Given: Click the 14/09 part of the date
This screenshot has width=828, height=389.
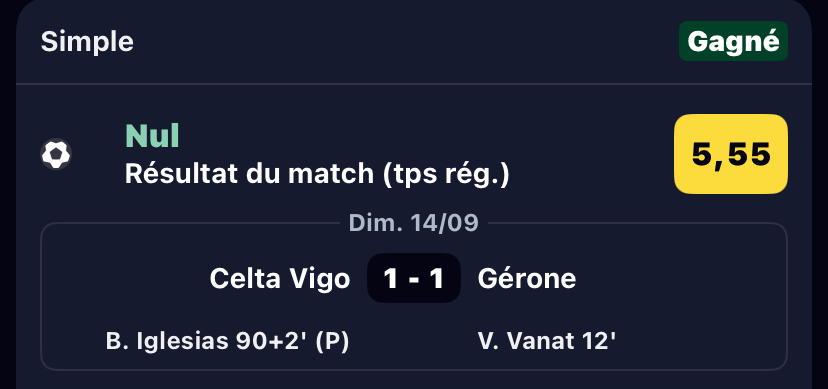Looking at the screenshot, I should [445, 223].
